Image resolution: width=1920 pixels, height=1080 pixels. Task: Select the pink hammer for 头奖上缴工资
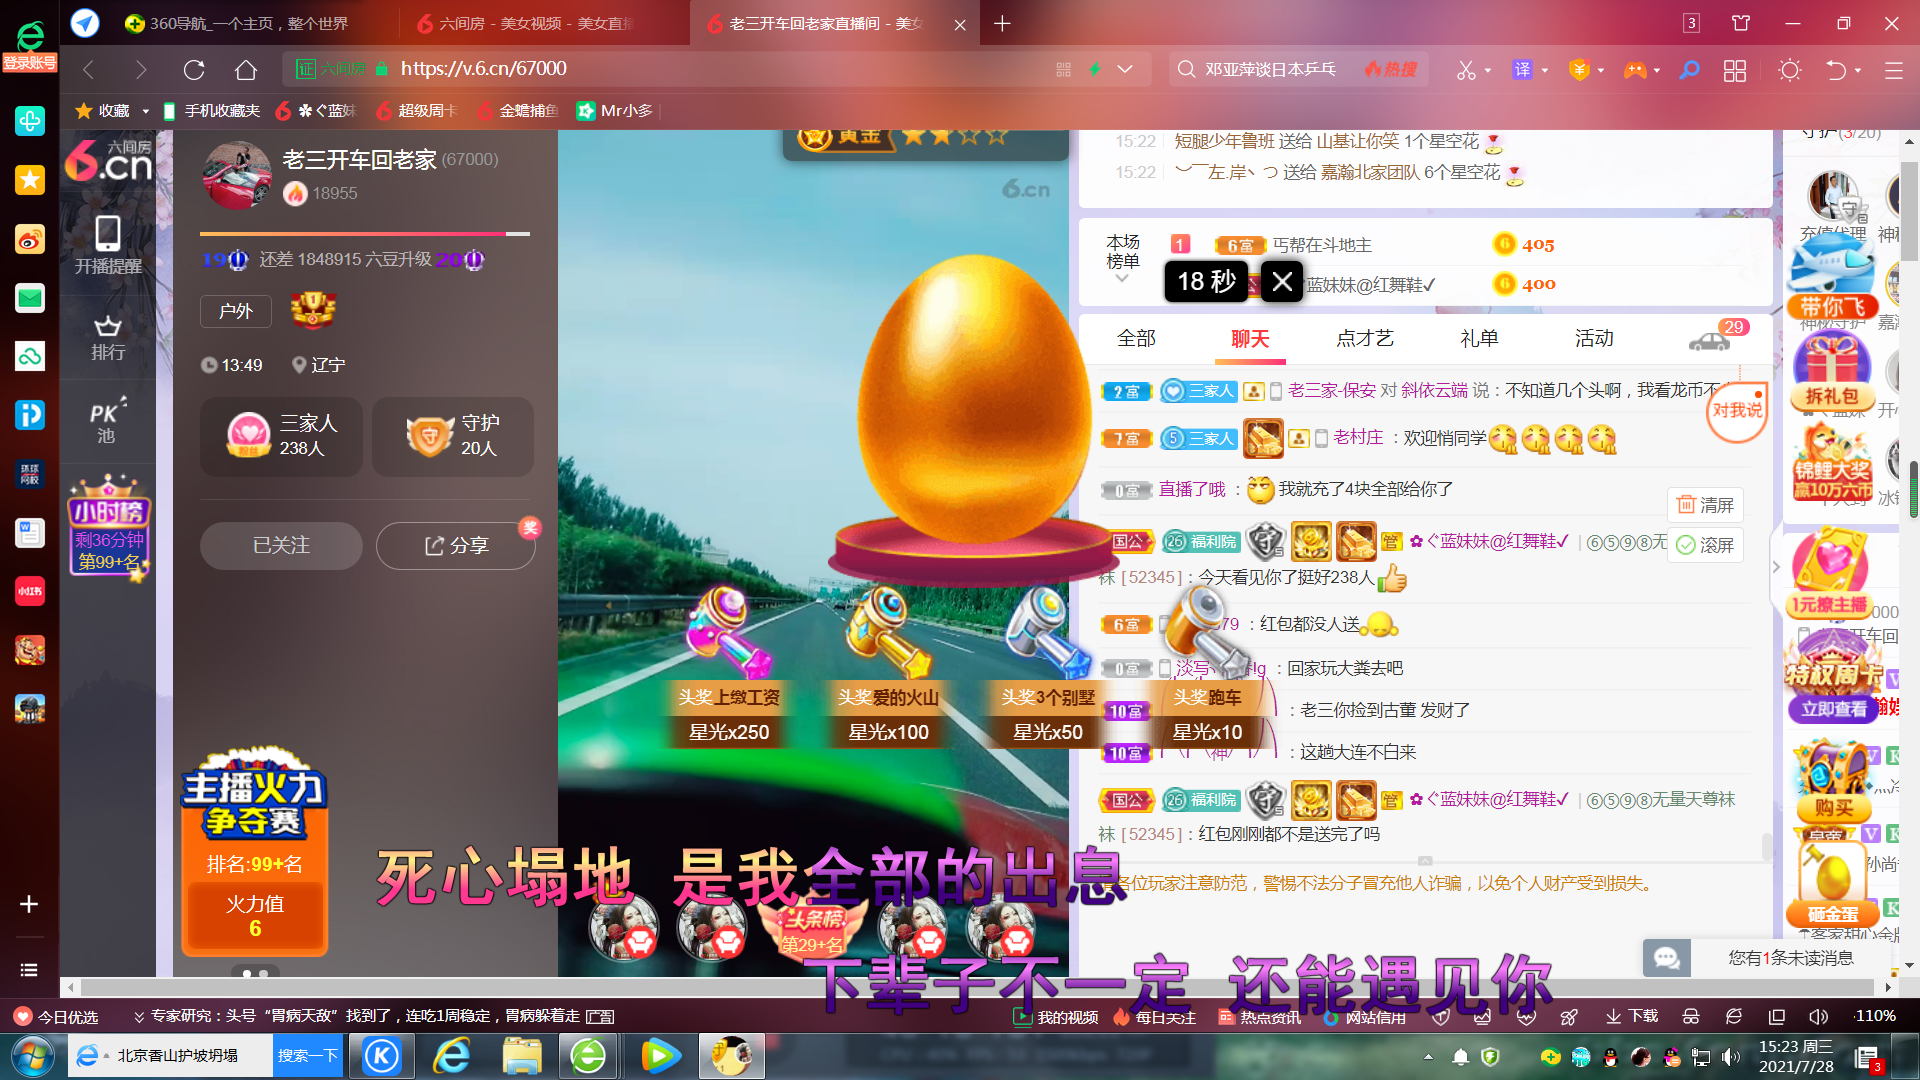click(x=728, y=630)
